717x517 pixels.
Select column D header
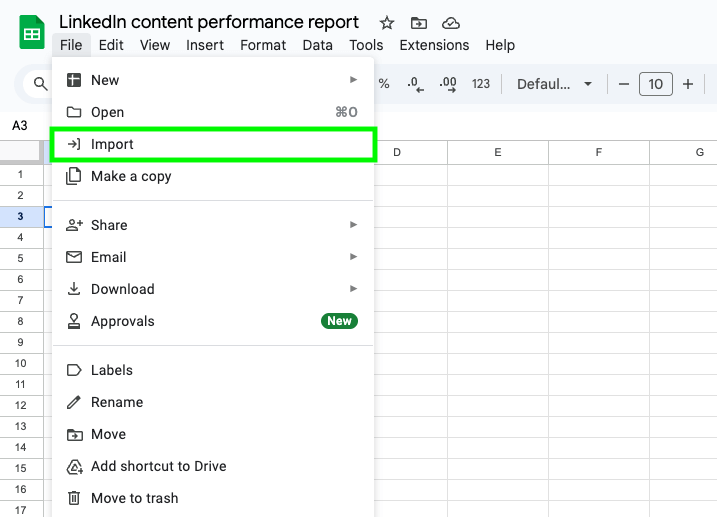410,152
